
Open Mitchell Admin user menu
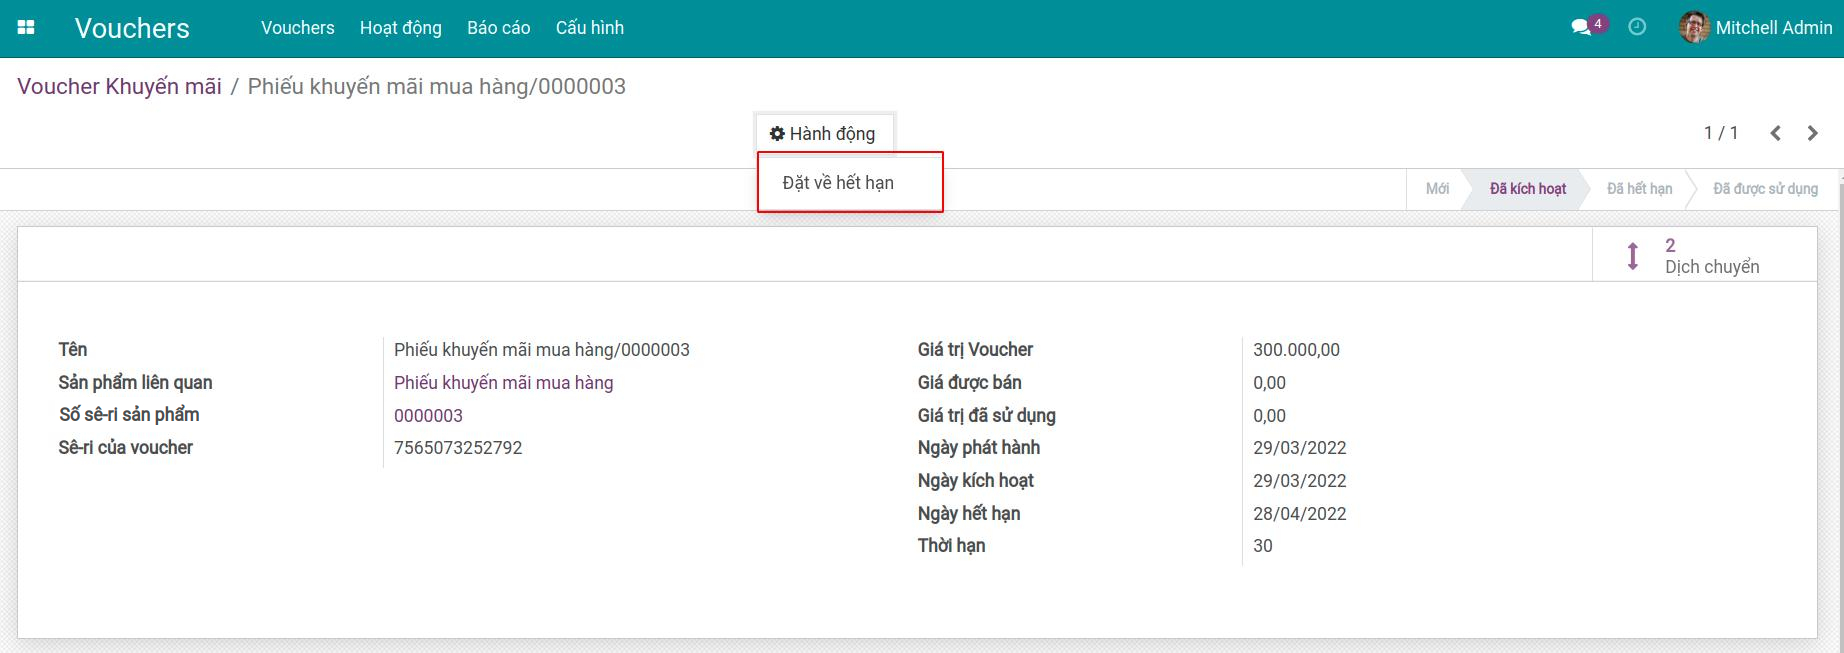1756,28
